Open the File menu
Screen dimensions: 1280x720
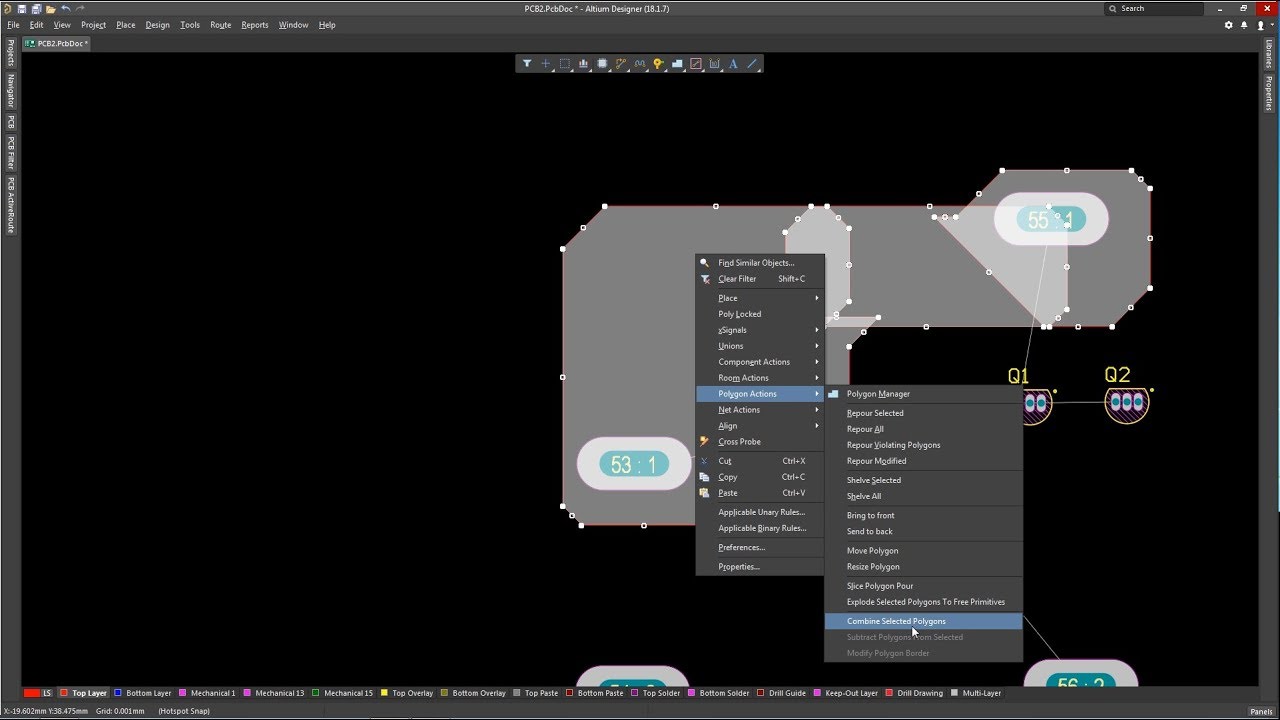click(13, 25)
